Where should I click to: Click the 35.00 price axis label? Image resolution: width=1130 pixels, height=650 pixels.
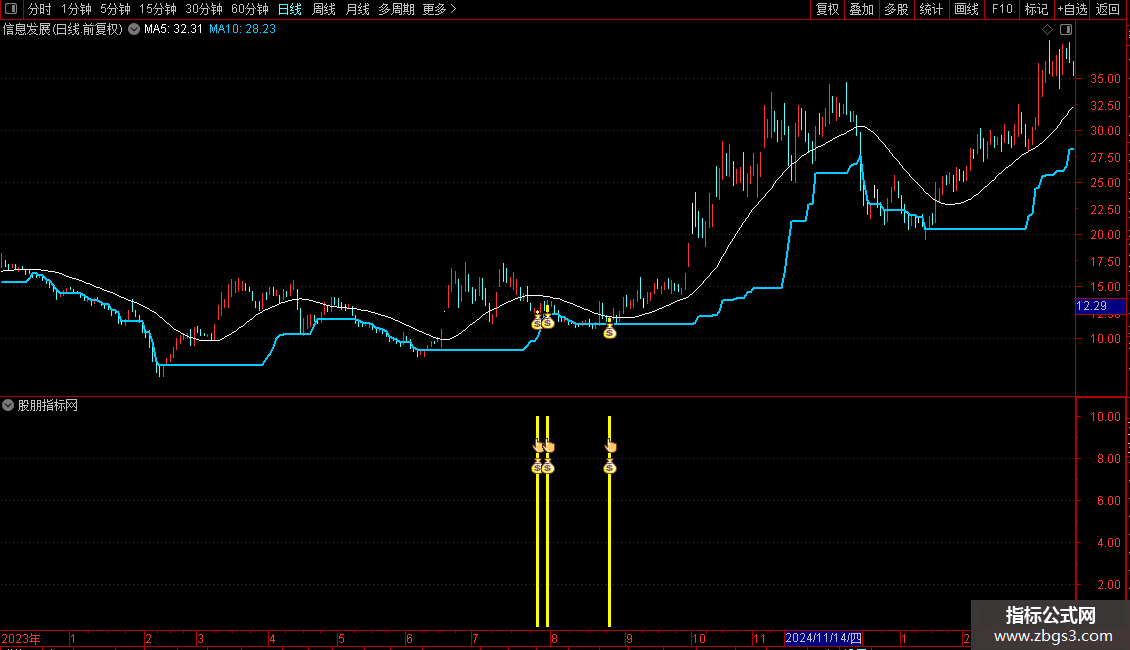1105,79
